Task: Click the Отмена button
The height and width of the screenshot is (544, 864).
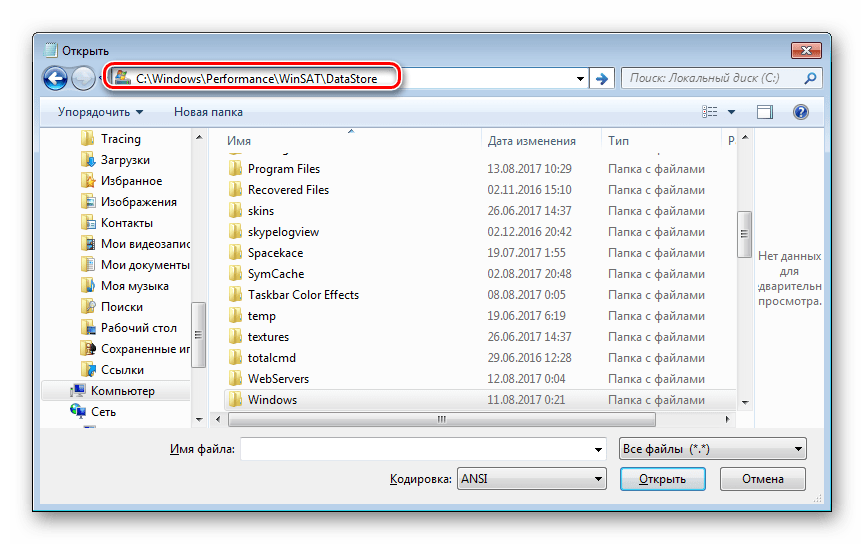Action: pyautogui.click(x=763, y=479)
